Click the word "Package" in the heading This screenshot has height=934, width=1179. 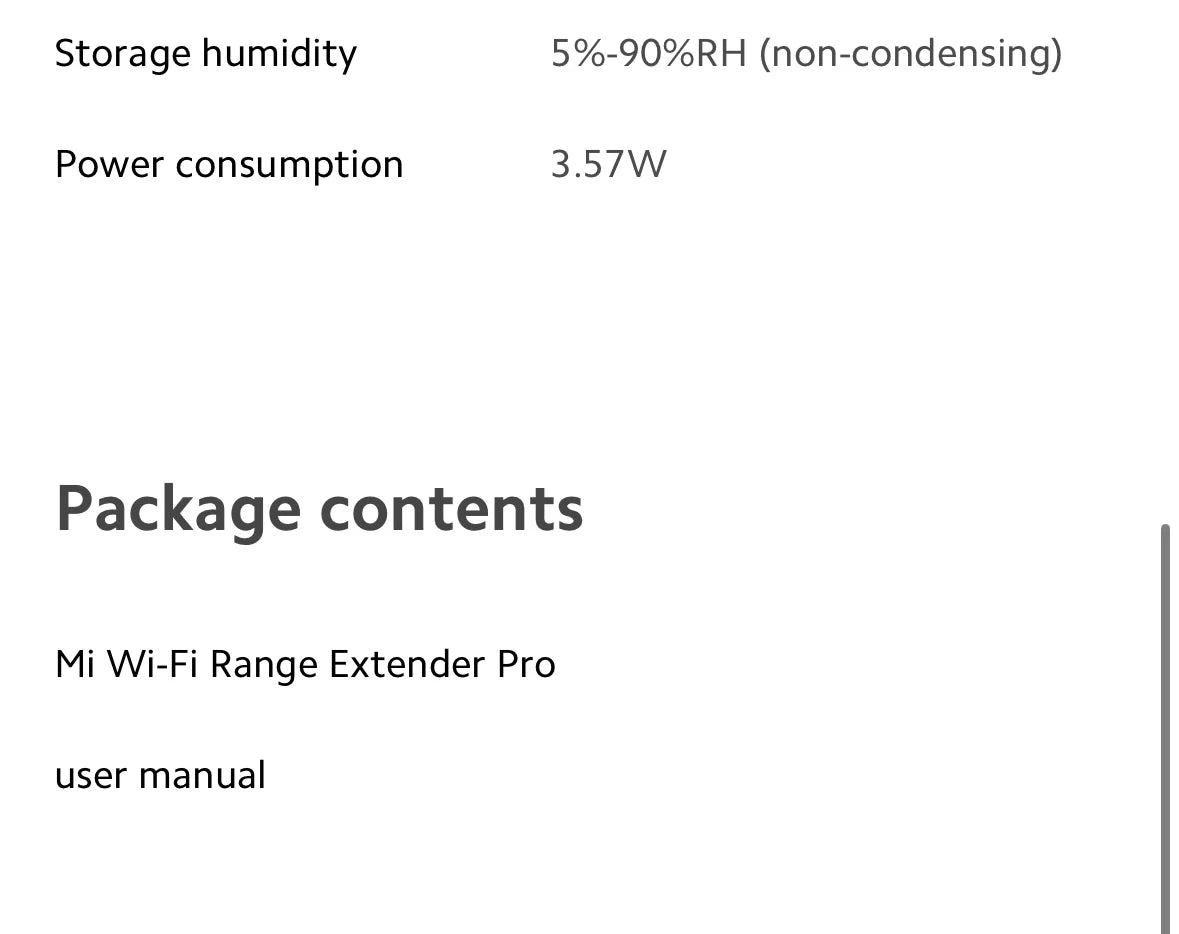point(178,508)
